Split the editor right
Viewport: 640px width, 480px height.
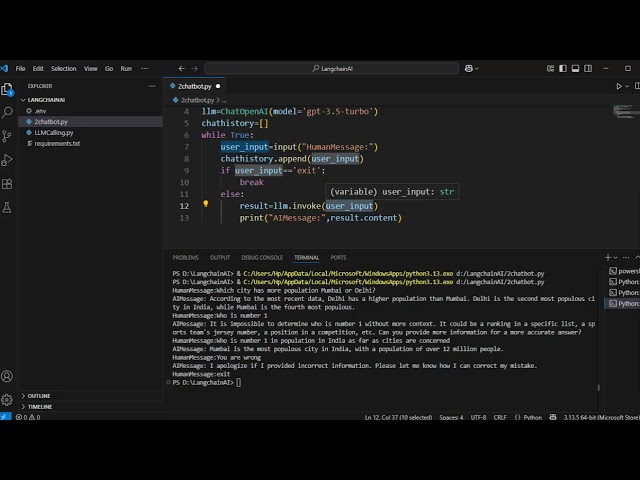(637, 86)
